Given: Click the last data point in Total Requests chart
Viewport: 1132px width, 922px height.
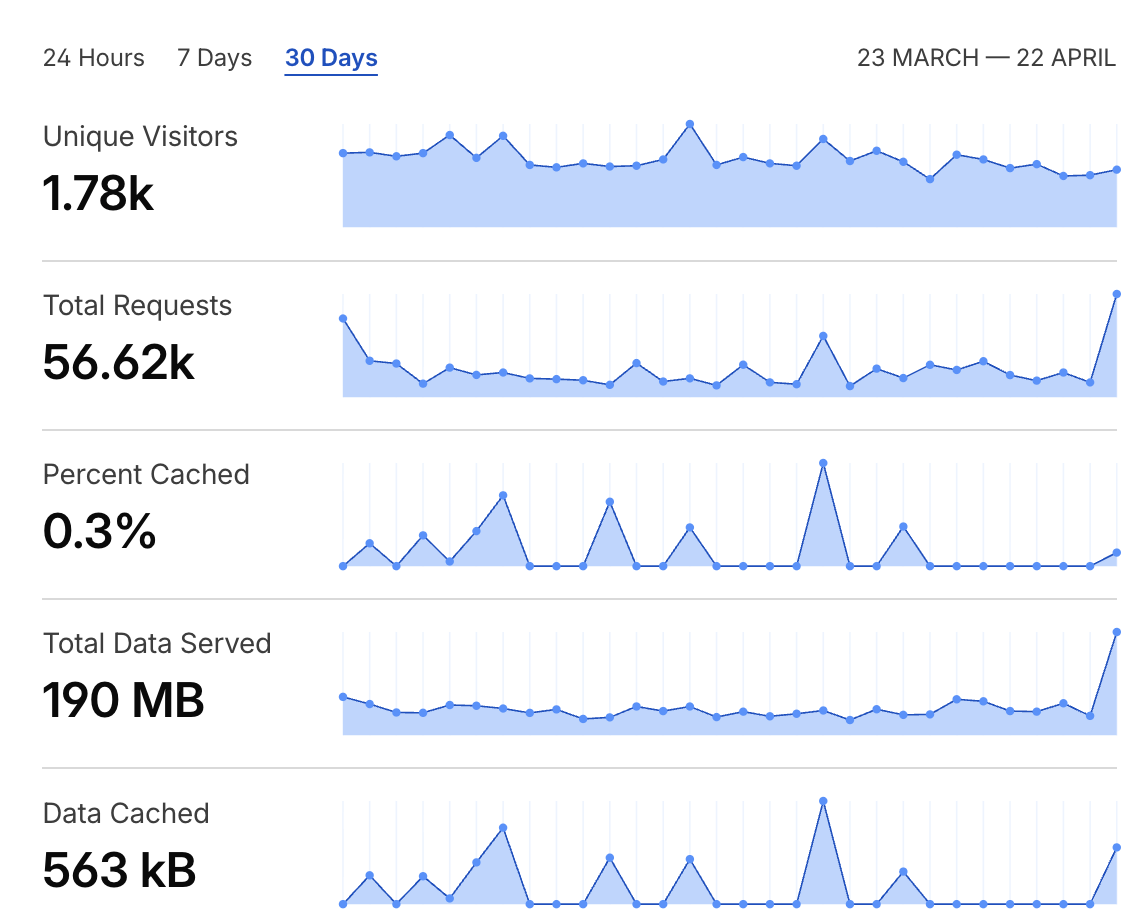Looking at the screenshot, I should click(x=1116, y=294).
